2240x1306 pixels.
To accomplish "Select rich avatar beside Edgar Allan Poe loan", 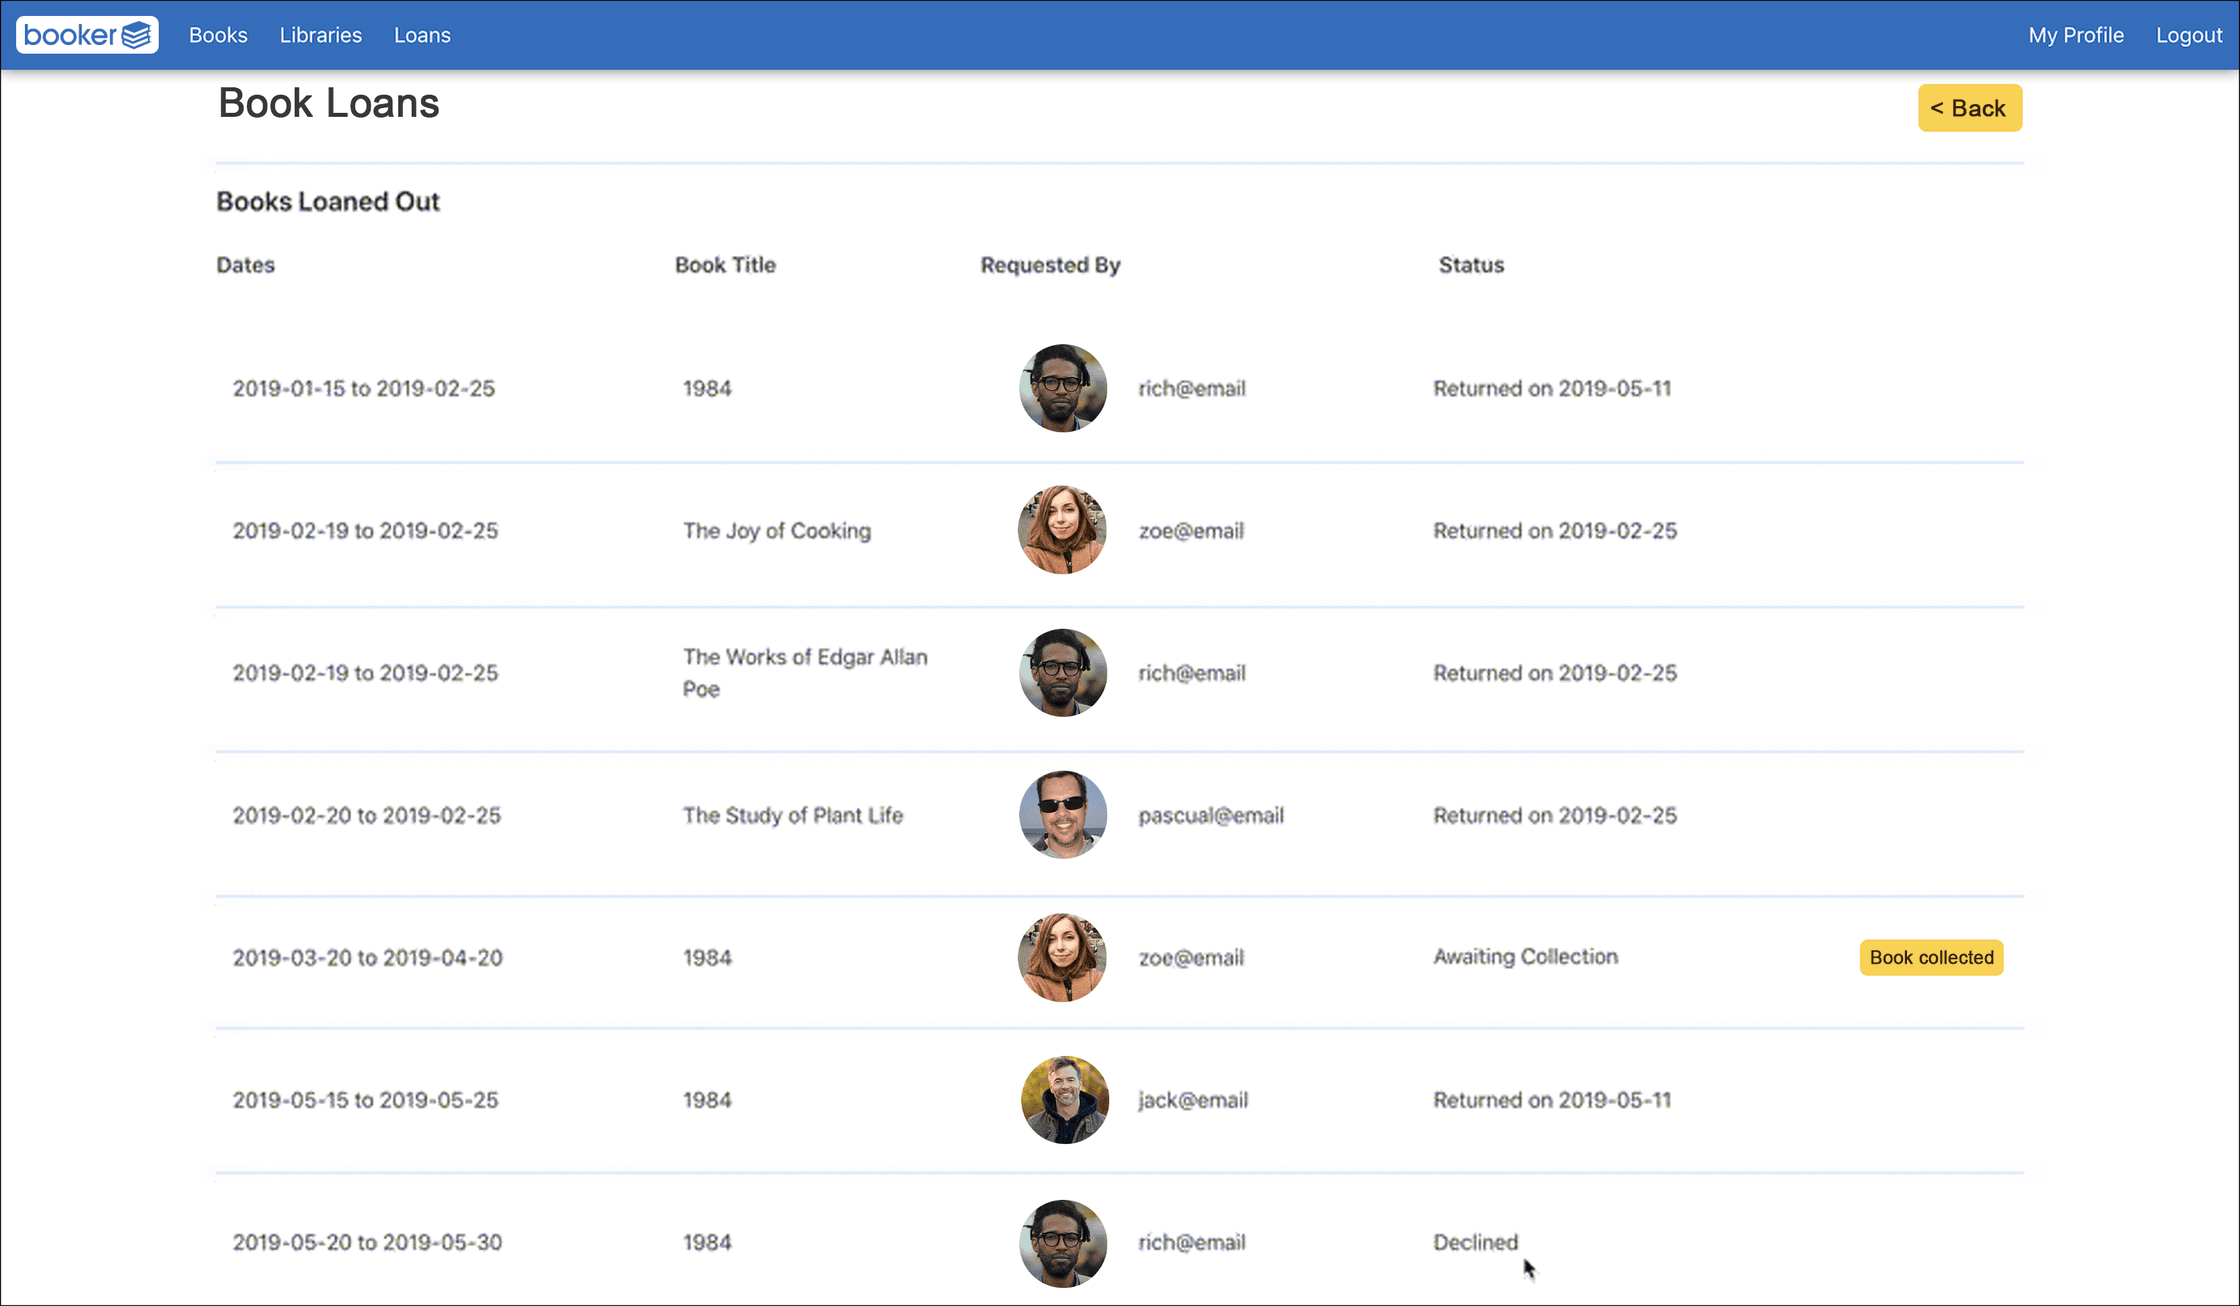I will pos(1063,673).
